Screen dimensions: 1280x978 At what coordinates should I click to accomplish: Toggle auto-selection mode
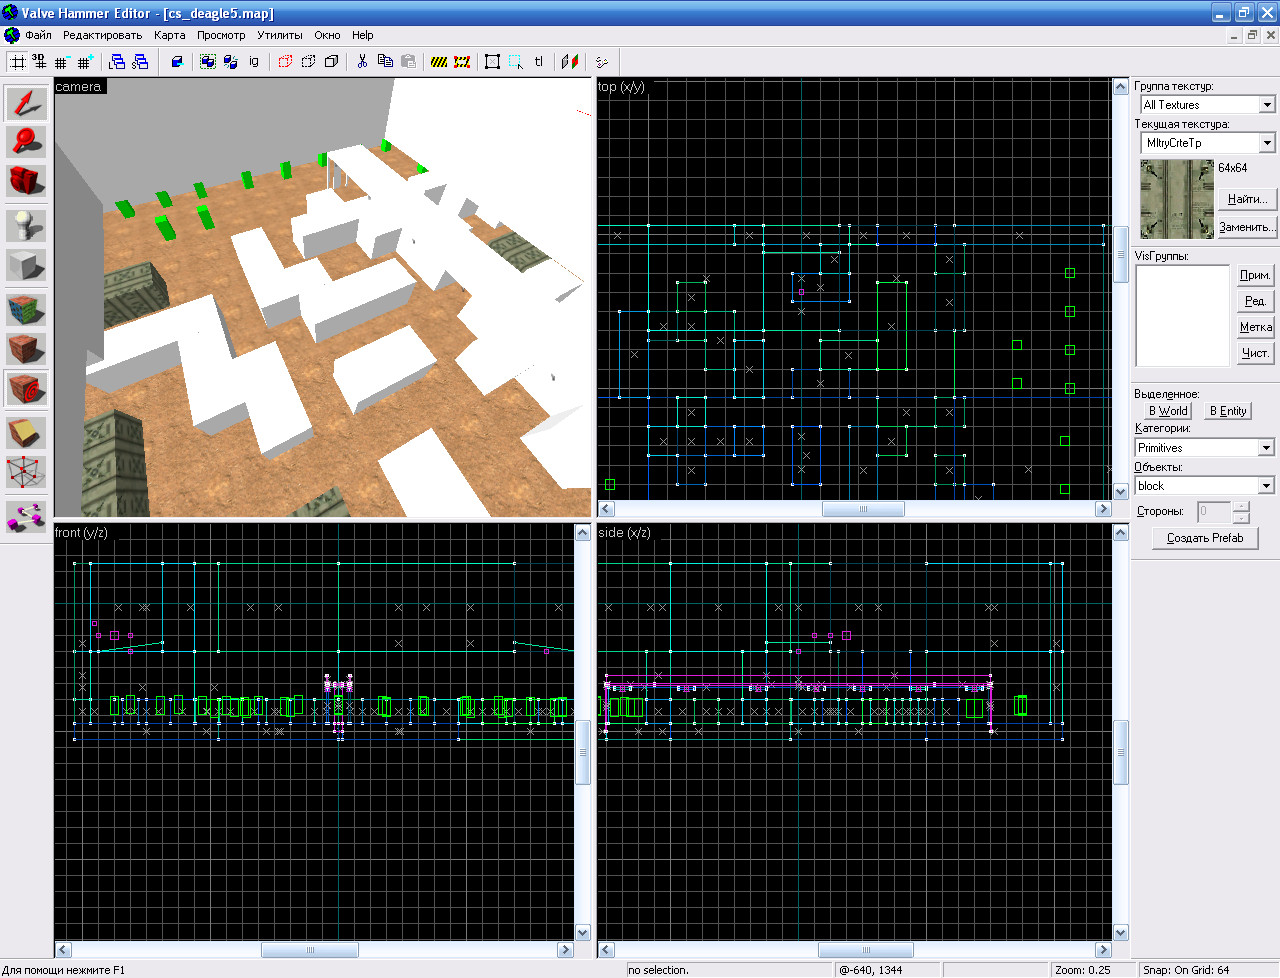(x=516, y=62)
